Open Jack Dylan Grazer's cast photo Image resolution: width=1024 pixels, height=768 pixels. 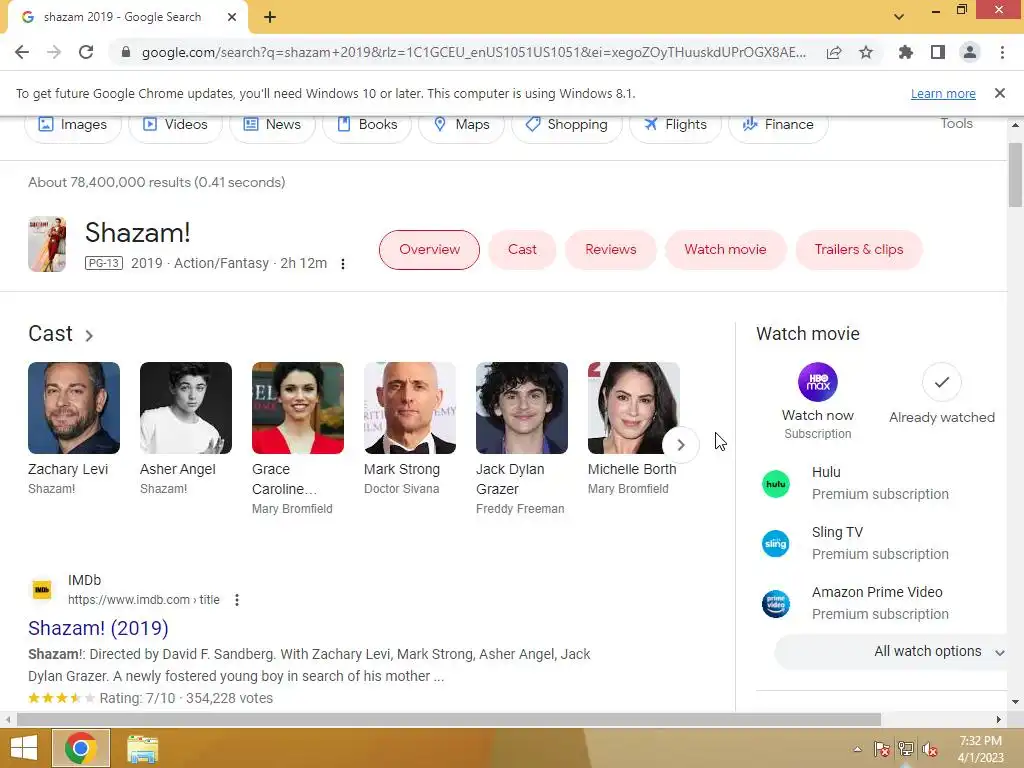click(x=522, y=408)
